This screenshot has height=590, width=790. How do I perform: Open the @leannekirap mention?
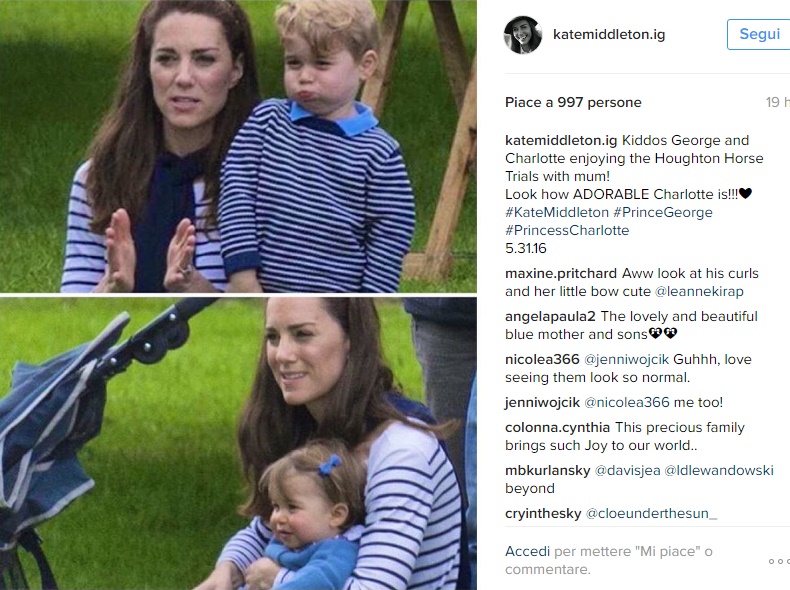click(x=699, y=292)
